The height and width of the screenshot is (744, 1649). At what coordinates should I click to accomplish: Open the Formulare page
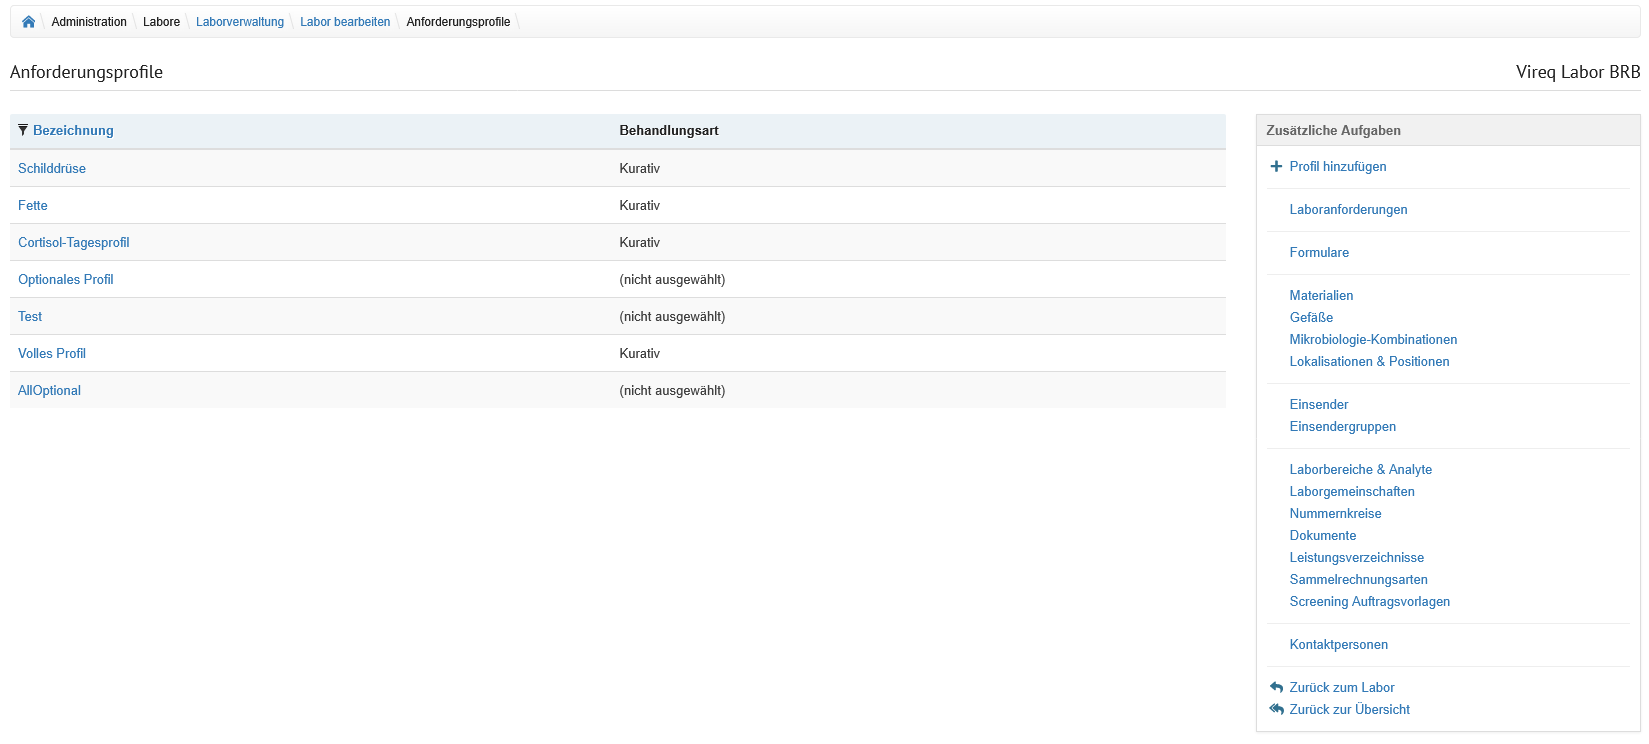(x=1319, y=253)
